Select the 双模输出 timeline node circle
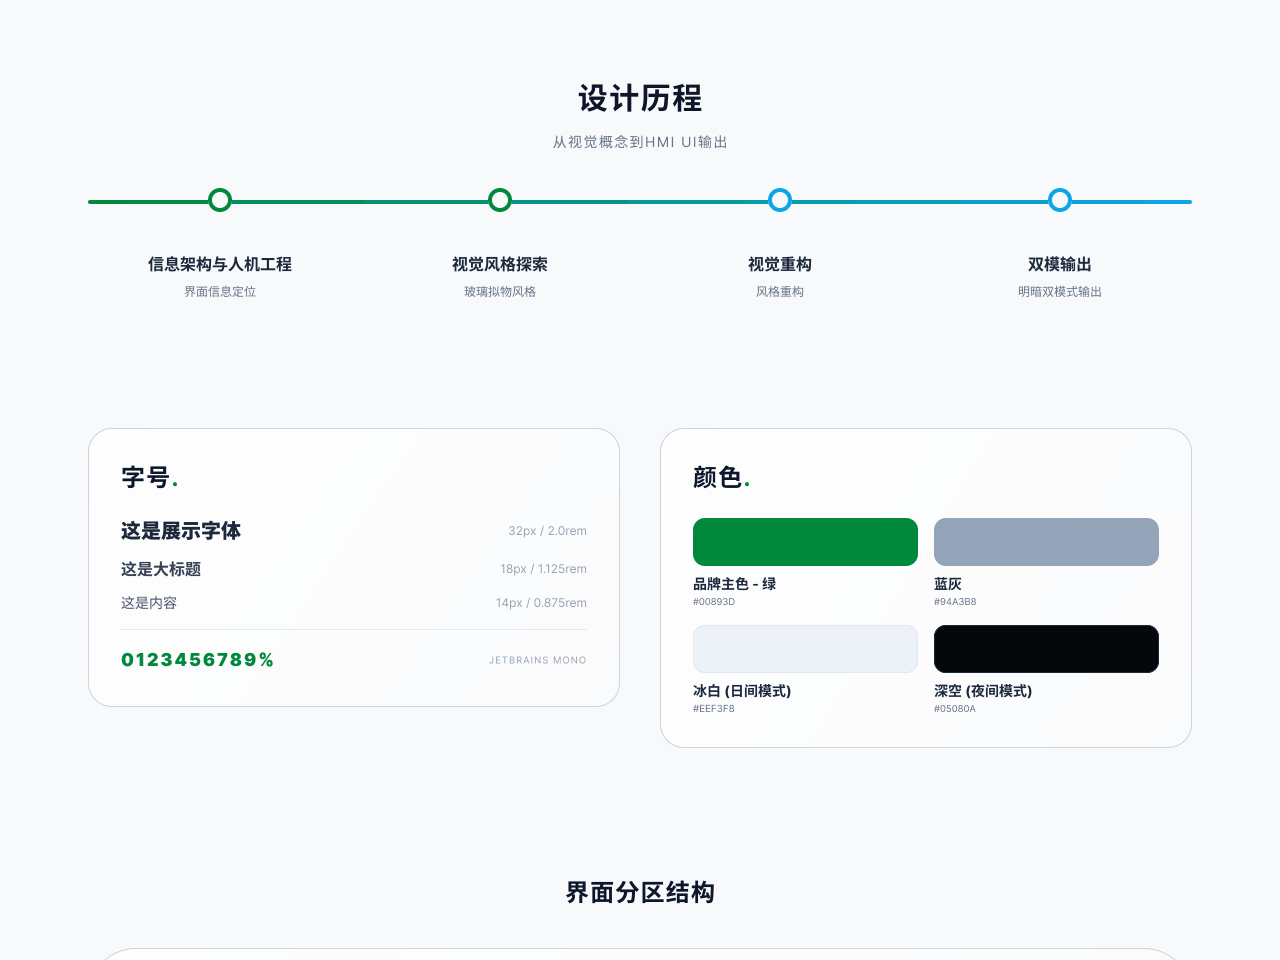 (1060, 200)
